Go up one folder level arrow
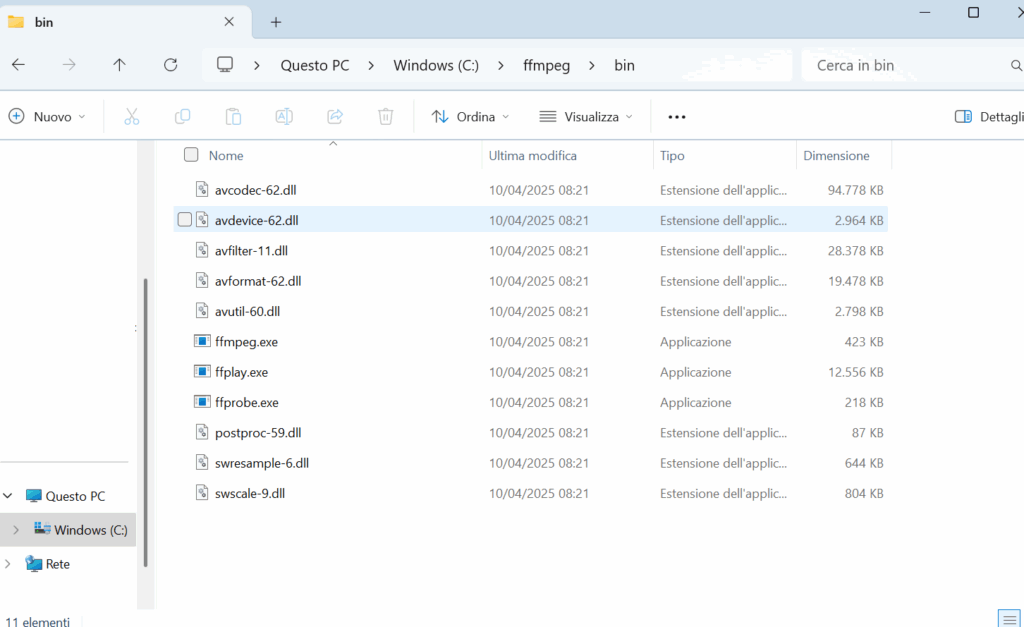Screen dimensions: 1024x627 coord(119,65)
